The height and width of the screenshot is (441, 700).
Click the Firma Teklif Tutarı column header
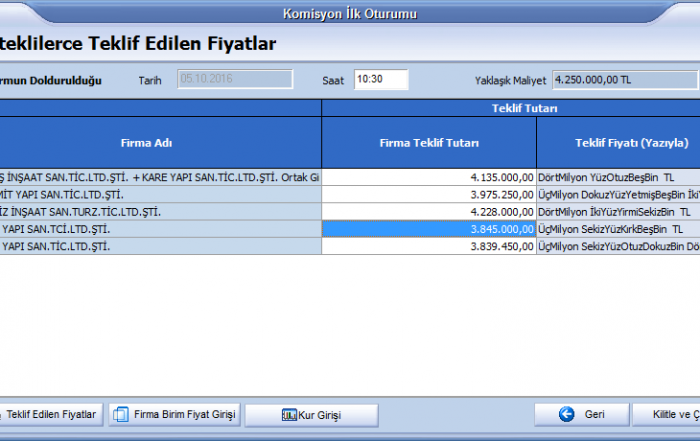click(x=429, y=143)
